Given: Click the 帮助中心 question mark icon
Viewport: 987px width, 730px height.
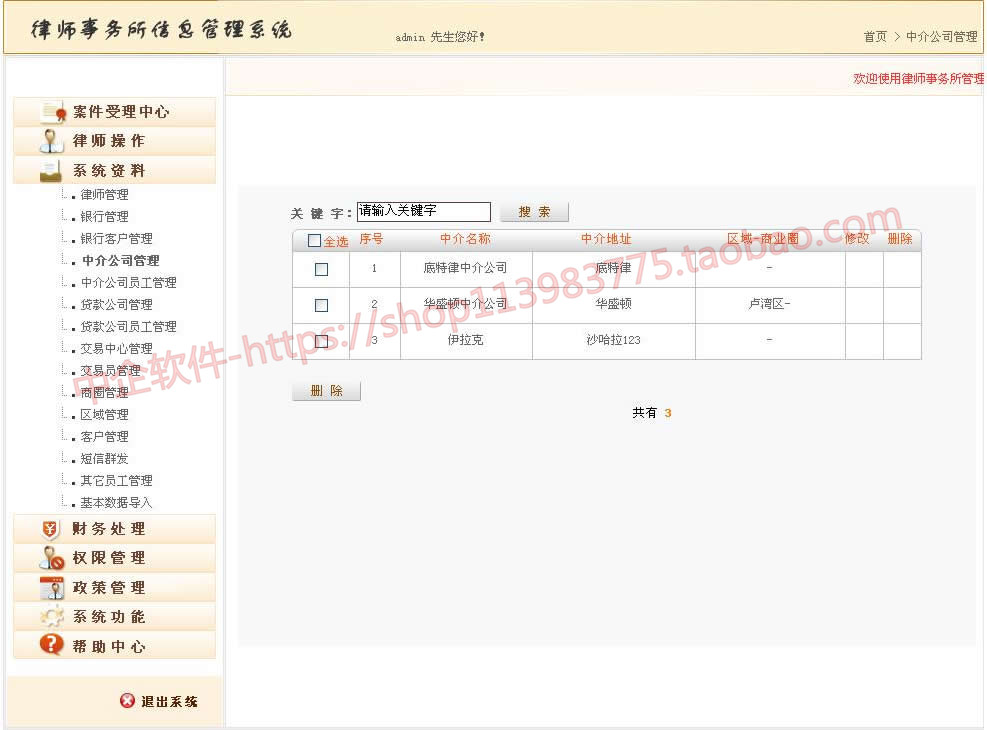Looking at the screenshot, I should (x=52, y=646).
